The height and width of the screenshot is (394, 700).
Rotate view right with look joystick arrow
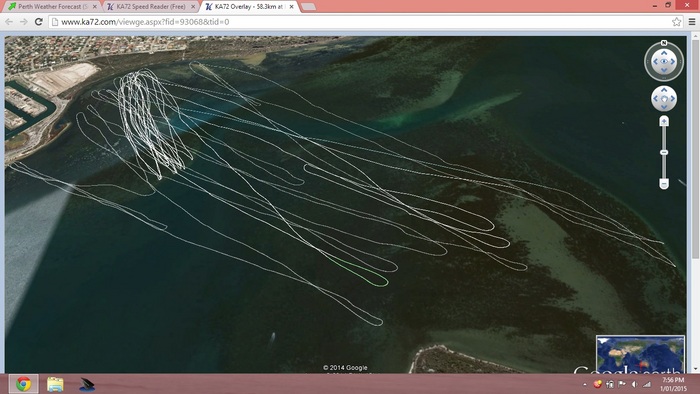click(673, 62)
